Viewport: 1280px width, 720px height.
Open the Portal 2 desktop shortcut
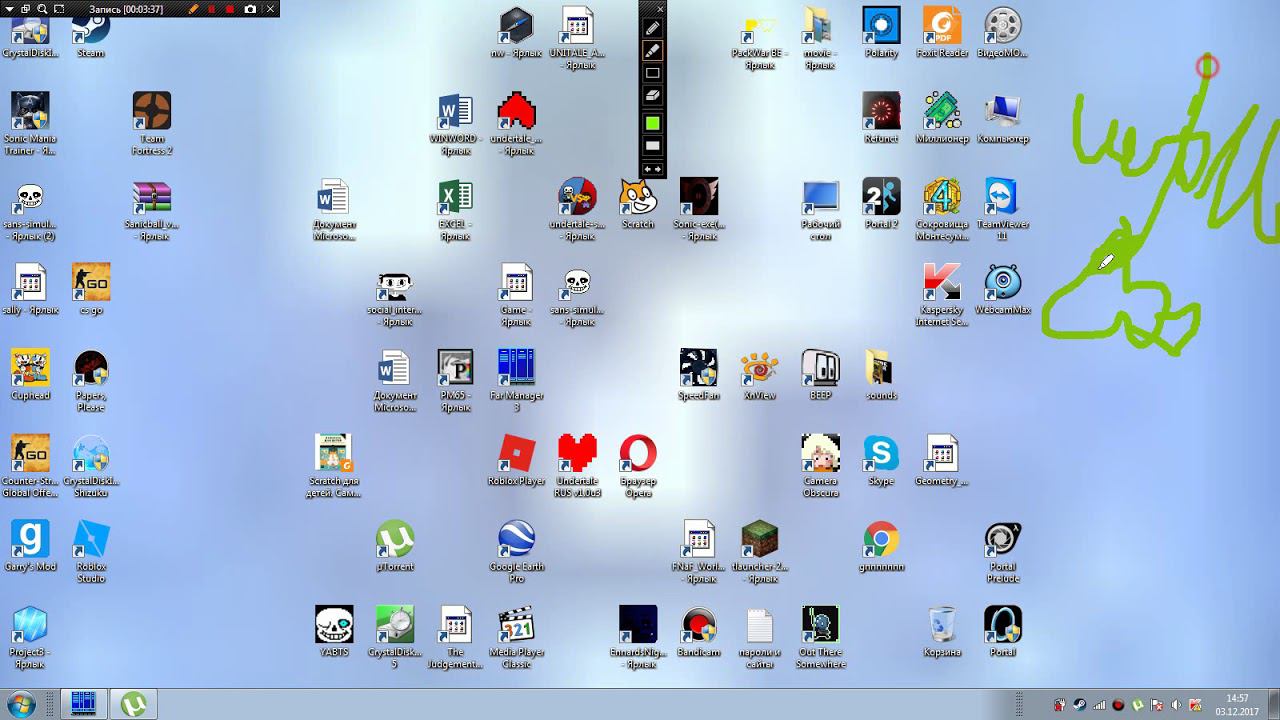click(x=881, y=204)
